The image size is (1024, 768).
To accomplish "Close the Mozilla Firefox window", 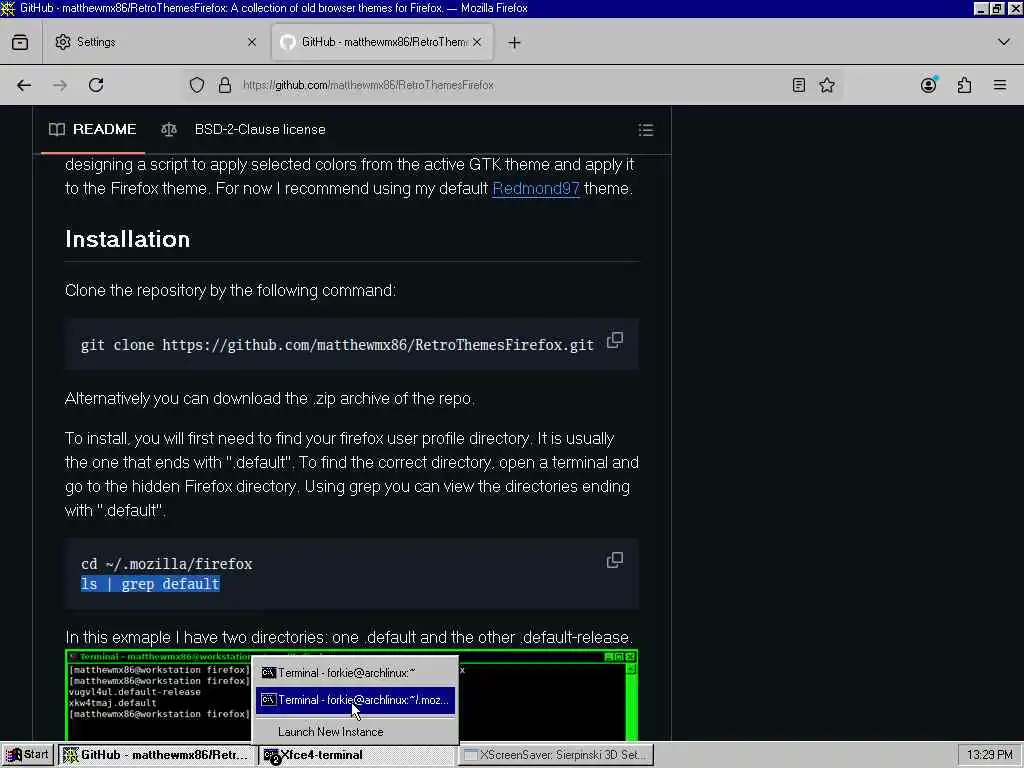I will (x=1014, y=8).
